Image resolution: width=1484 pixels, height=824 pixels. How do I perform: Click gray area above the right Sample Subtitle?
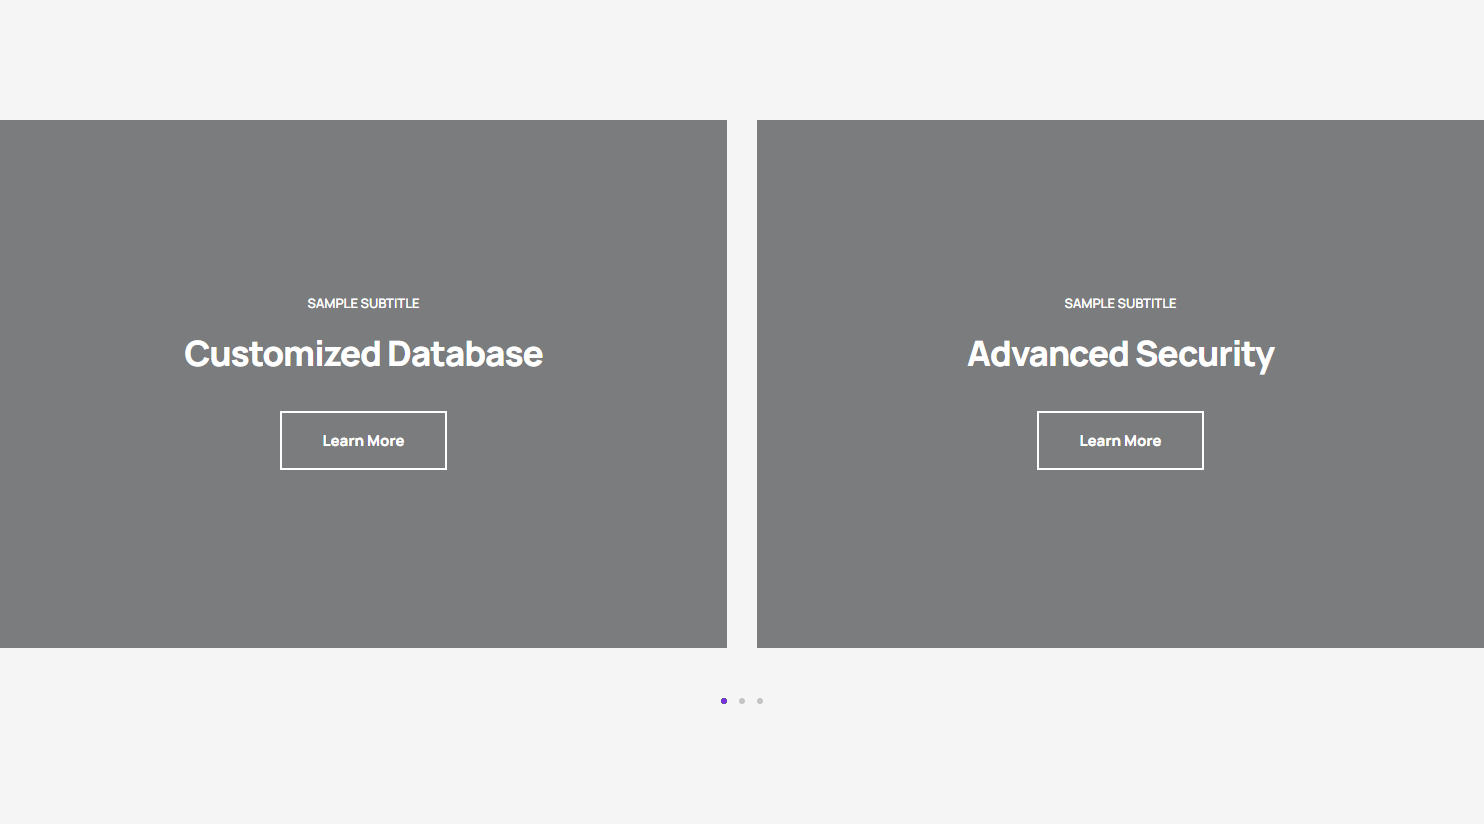tap(1120, 210)
